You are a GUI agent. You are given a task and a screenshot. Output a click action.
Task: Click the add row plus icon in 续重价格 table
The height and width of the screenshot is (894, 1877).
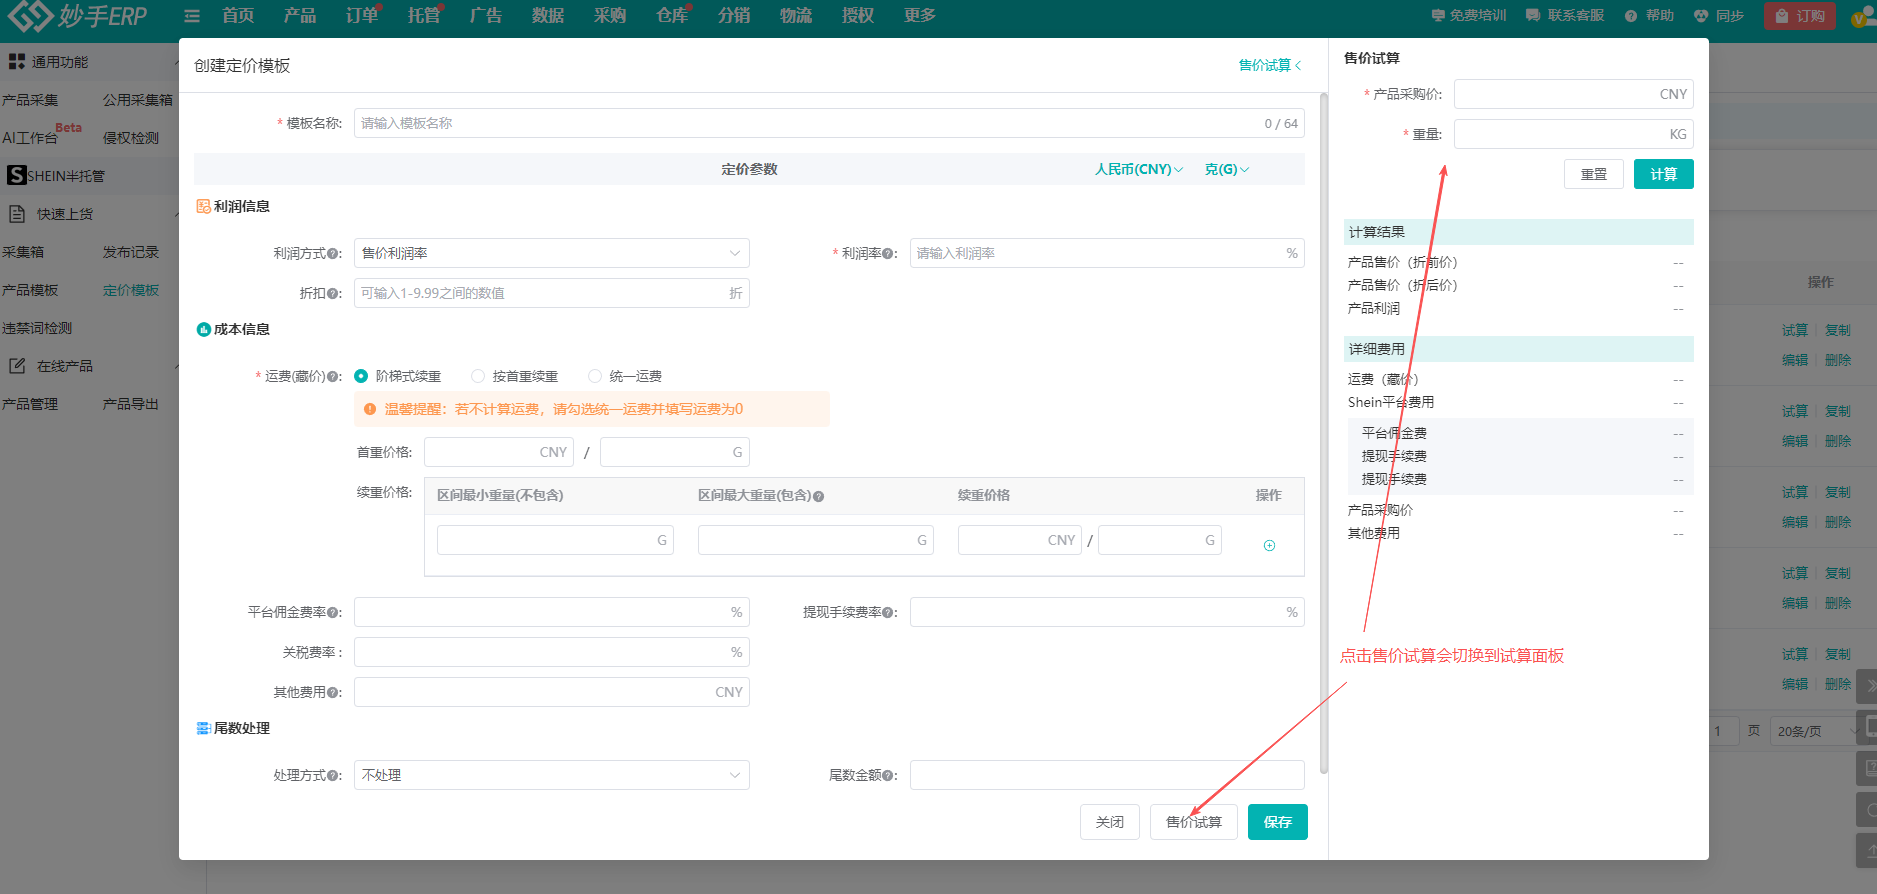pos(1269,545)
